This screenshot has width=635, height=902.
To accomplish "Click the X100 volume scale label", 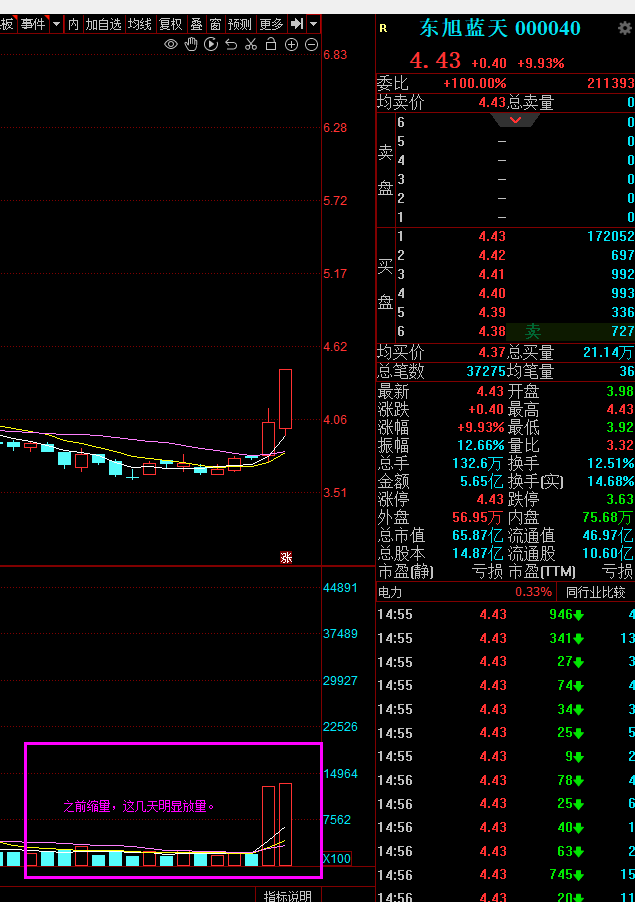I will [x=336, y=858].
